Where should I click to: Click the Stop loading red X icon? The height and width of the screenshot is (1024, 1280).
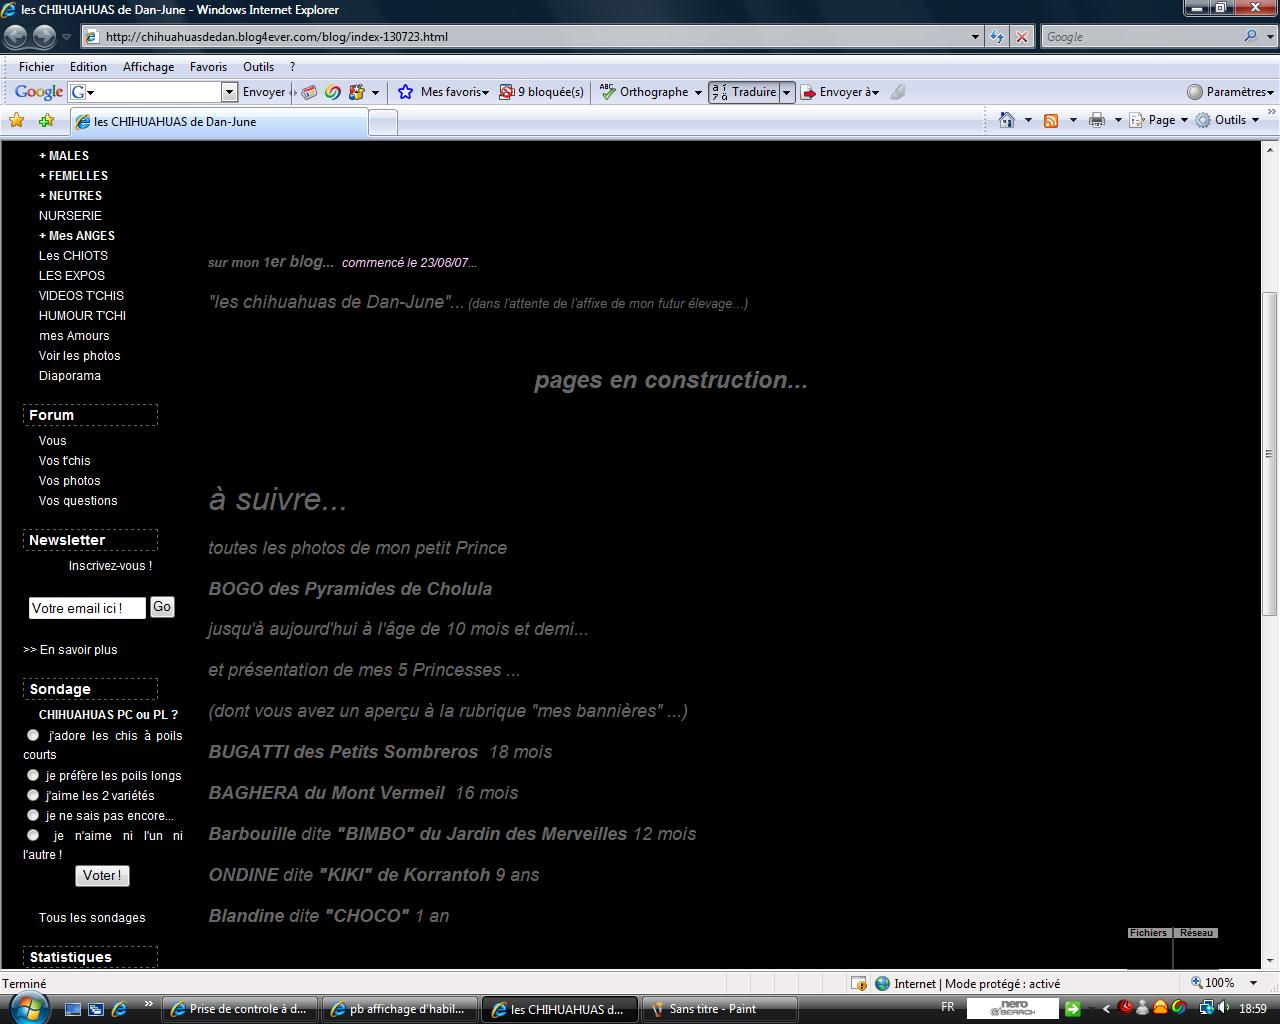point(1021,37)
